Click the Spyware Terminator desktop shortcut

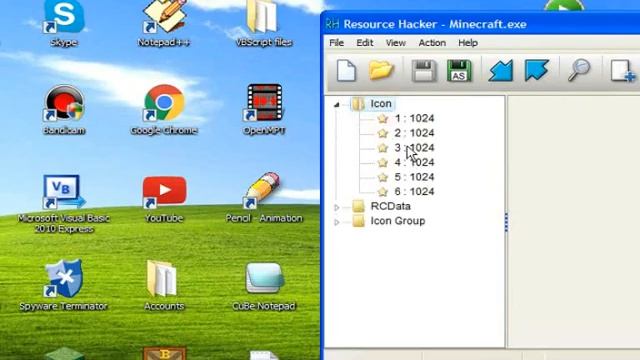point(64,285)
